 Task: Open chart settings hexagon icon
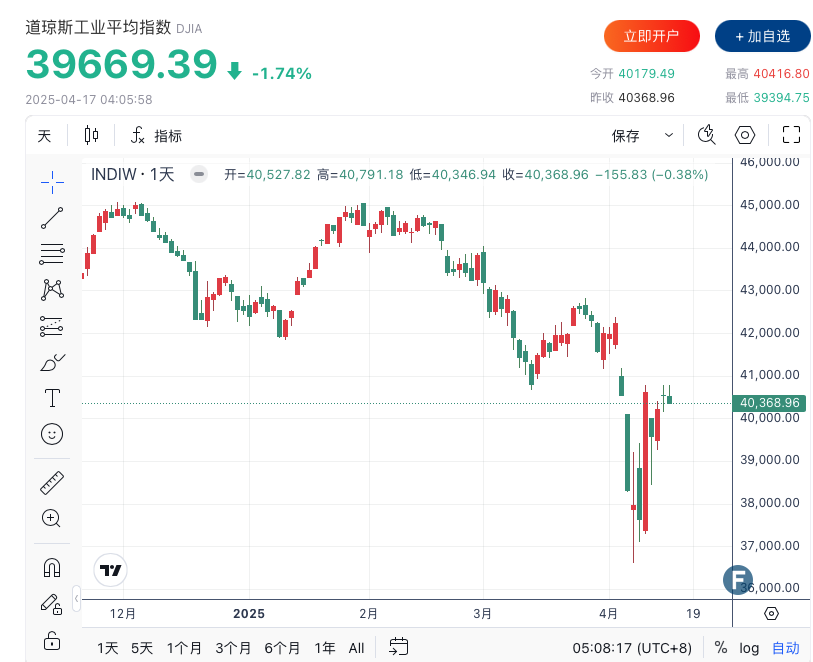[x=745, y=136]
